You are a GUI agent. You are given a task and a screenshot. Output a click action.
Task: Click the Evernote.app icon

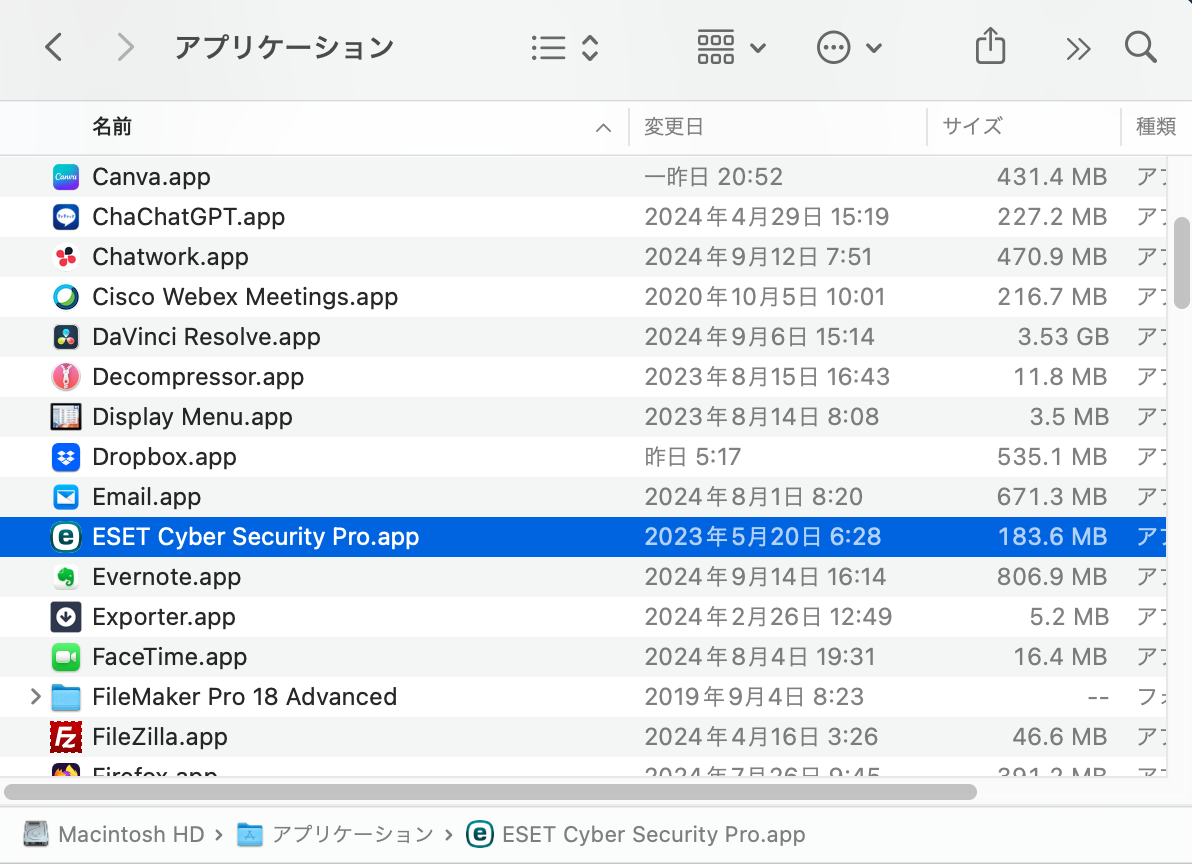tap(66, 577)
